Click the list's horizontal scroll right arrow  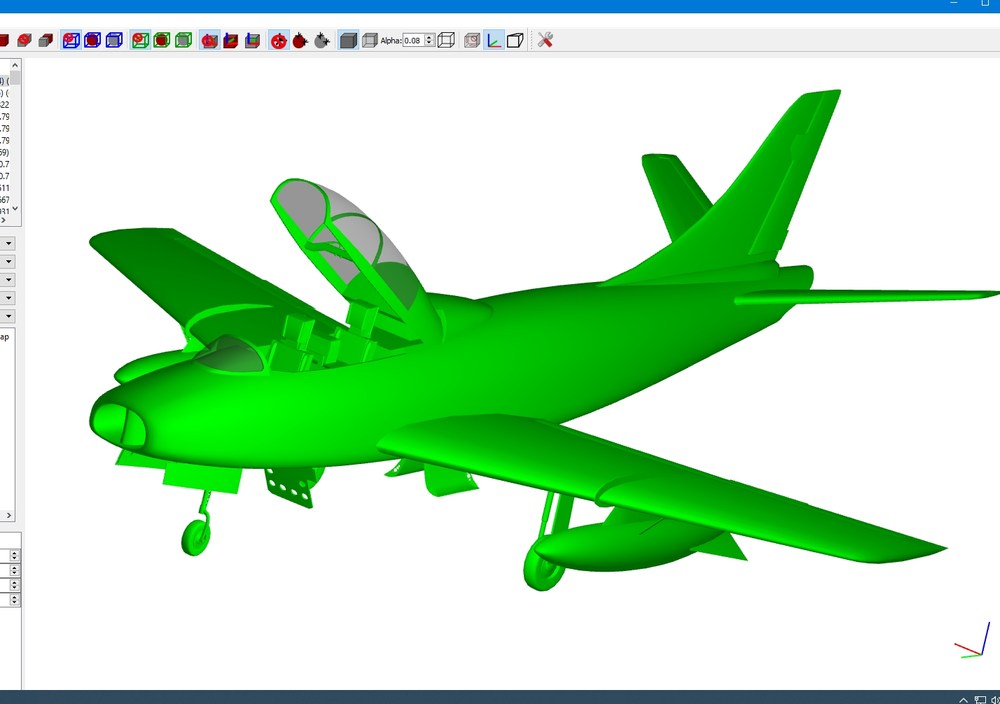[x=4, y=220]
